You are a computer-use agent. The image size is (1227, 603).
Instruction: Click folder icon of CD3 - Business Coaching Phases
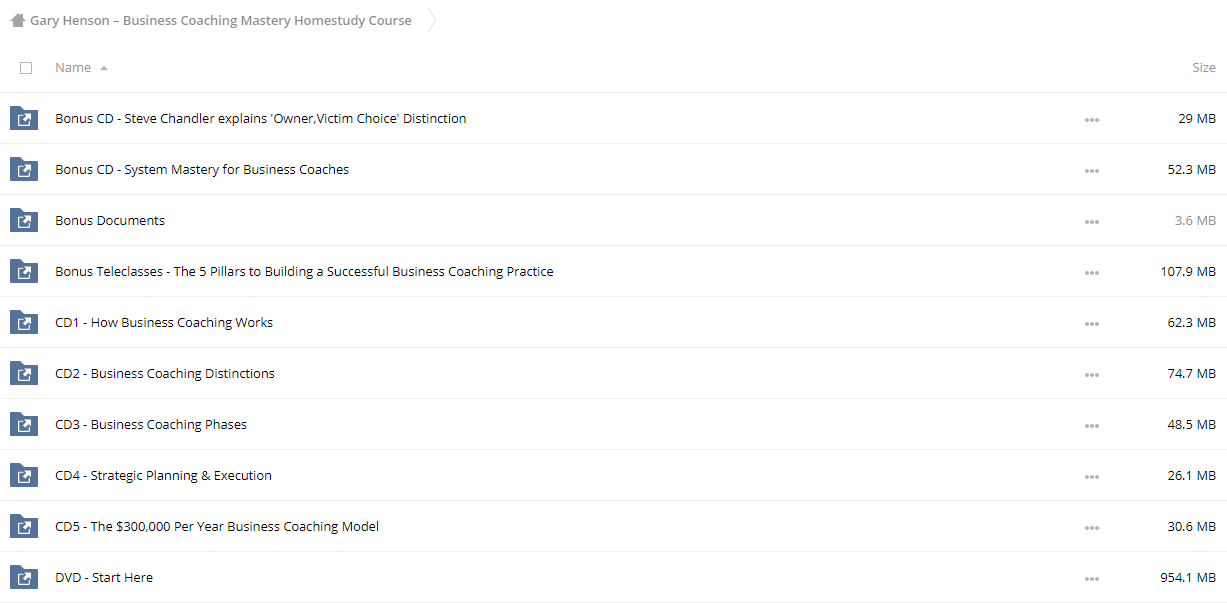coord(23,424)
